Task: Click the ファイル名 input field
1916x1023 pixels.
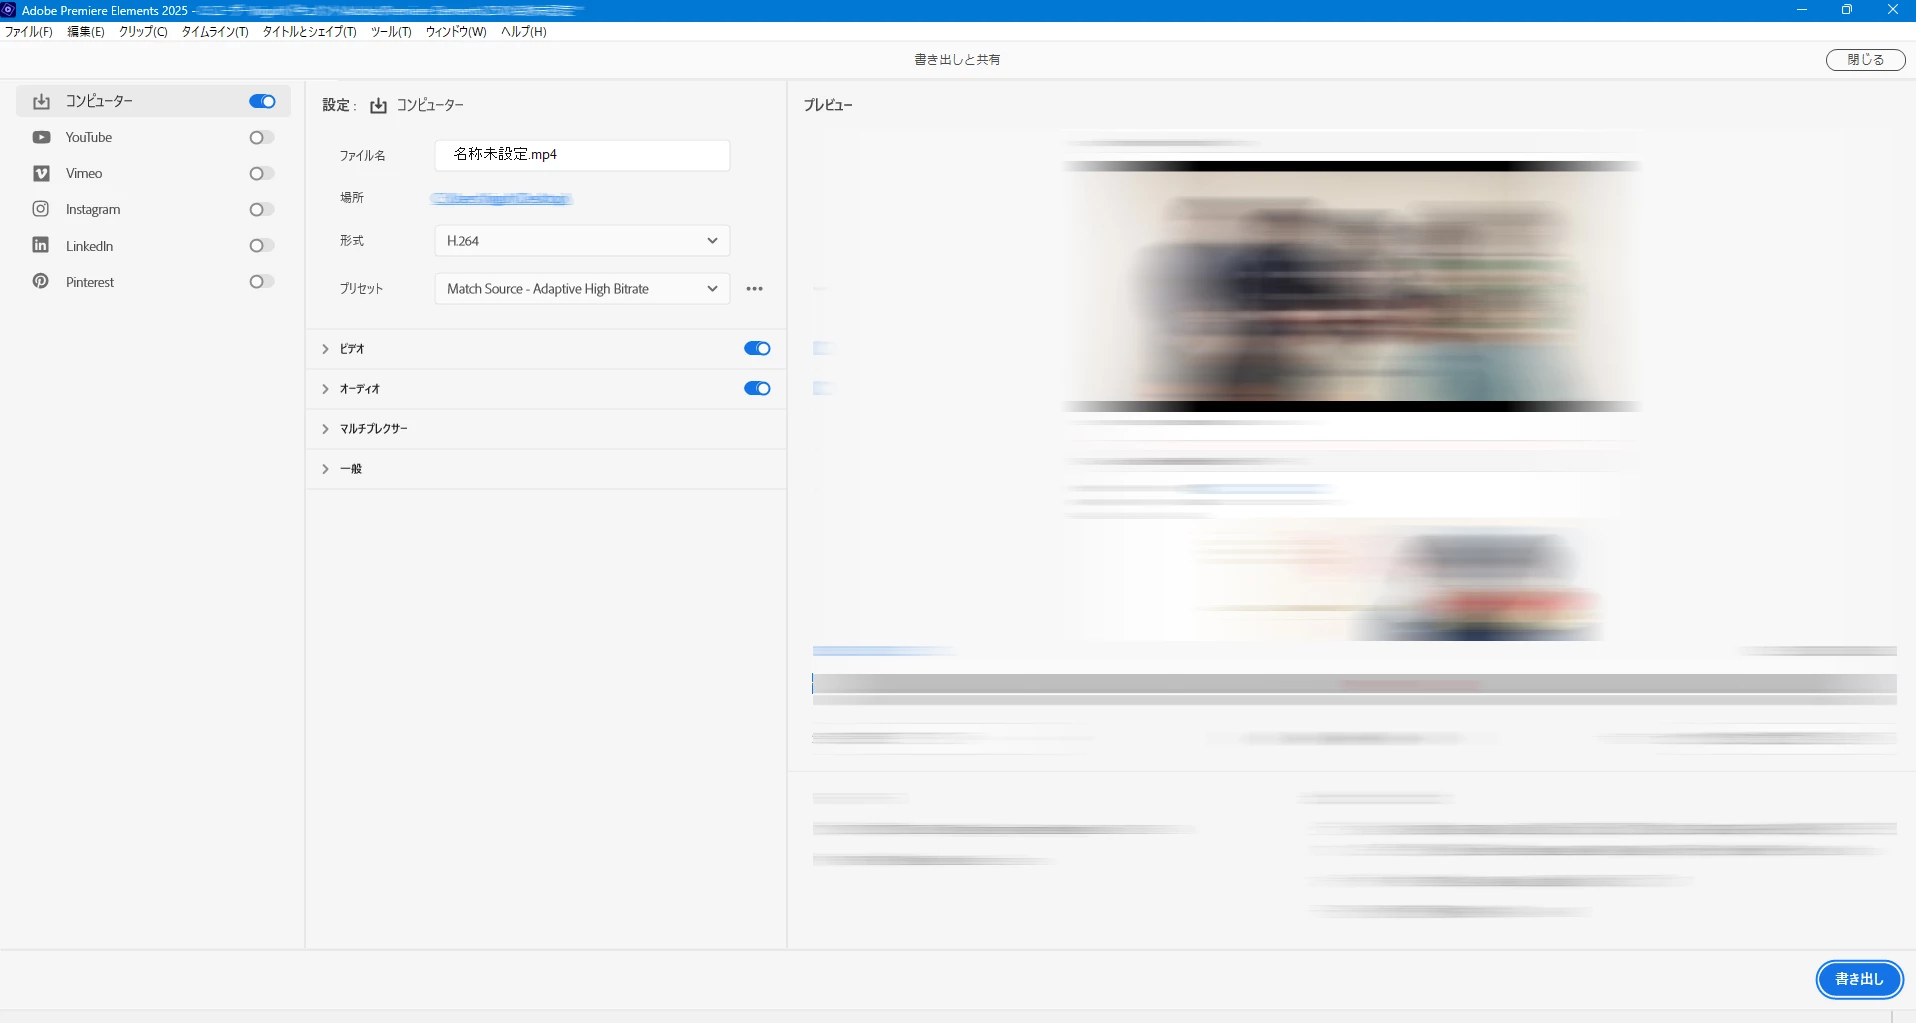Action: click(582, 155)
